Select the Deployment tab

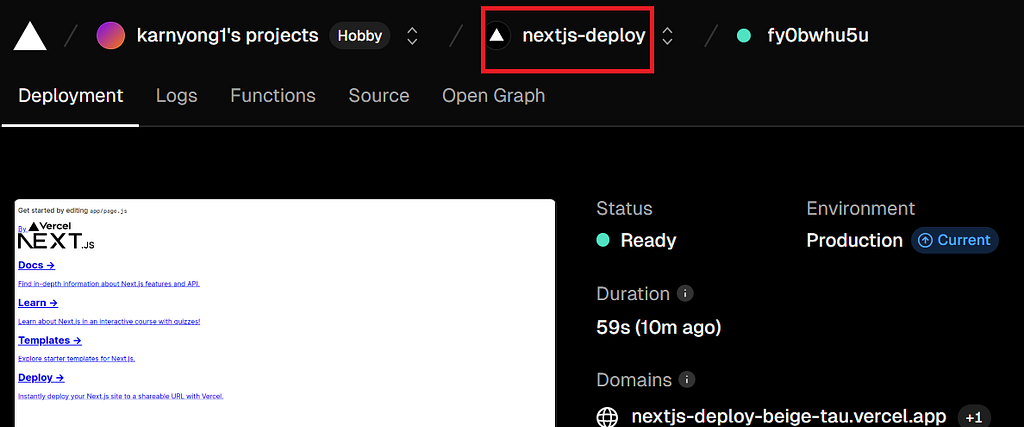click(x=71, y=96)
